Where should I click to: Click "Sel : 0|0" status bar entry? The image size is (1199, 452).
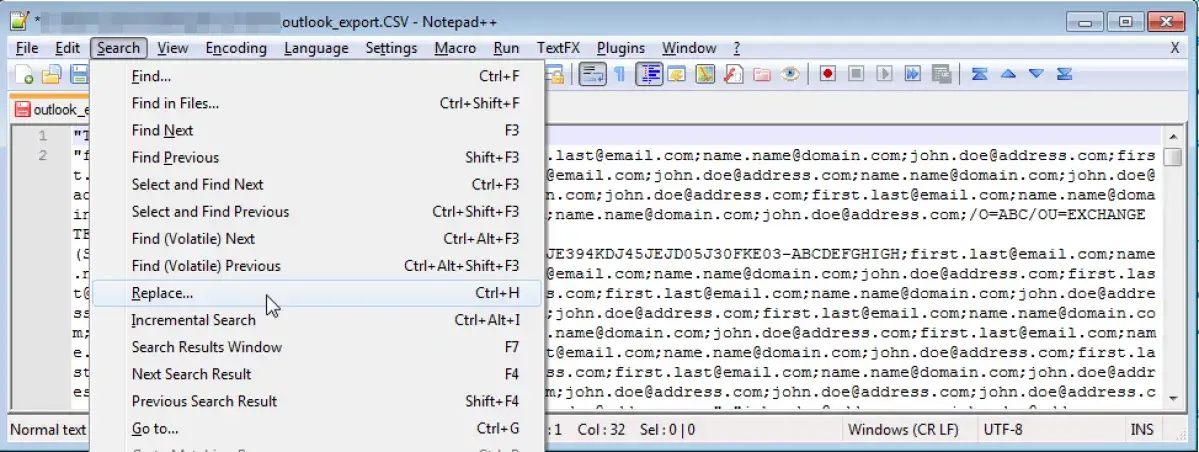point(670,429)
